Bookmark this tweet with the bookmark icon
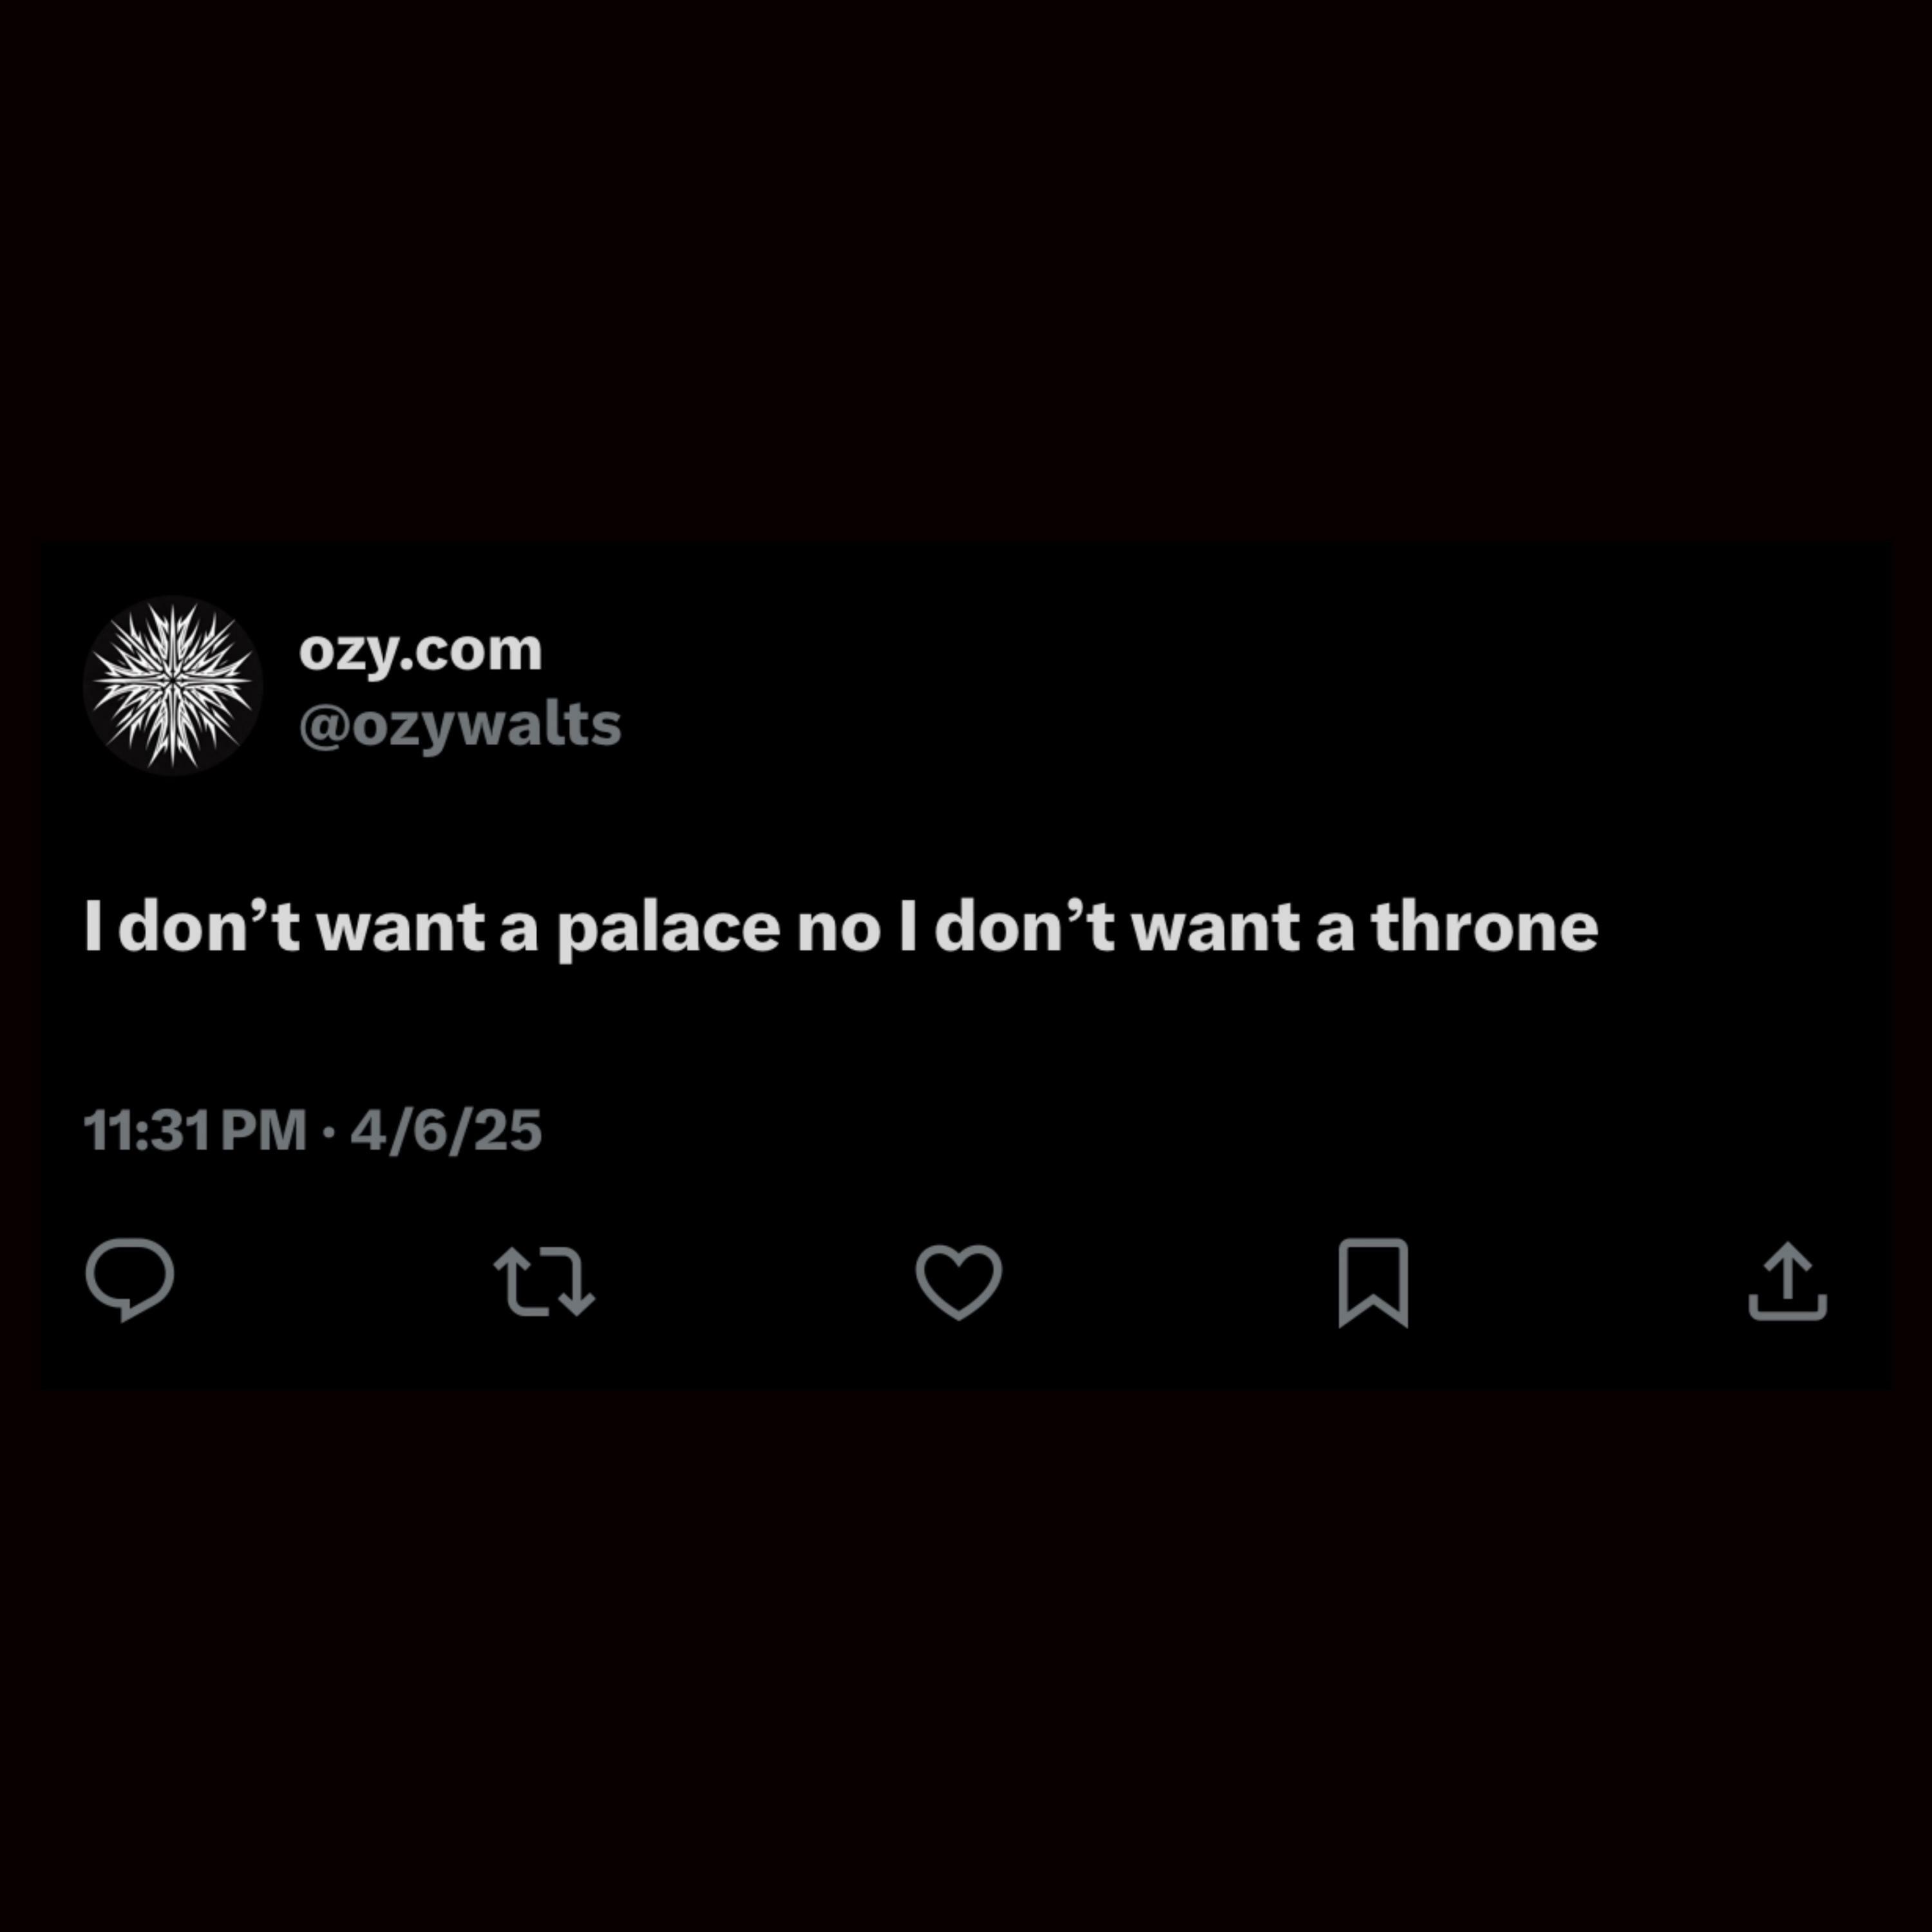1932x1932 pixels. (1373, 1282)
